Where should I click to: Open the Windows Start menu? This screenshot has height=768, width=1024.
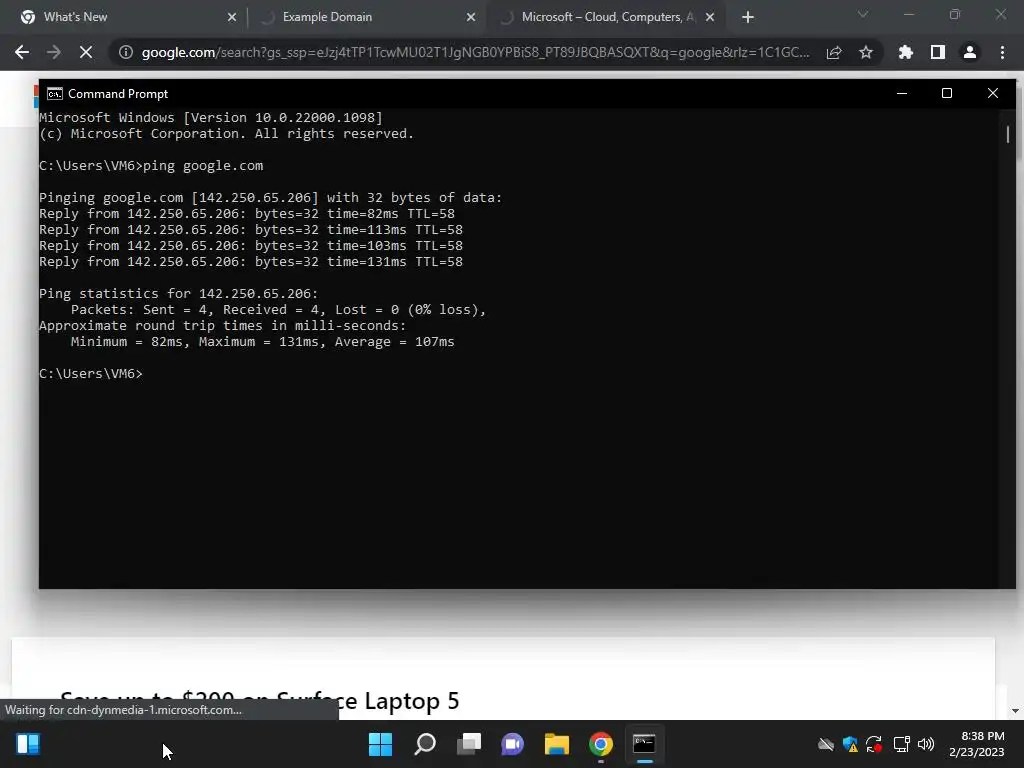click(x=380, y=744)
